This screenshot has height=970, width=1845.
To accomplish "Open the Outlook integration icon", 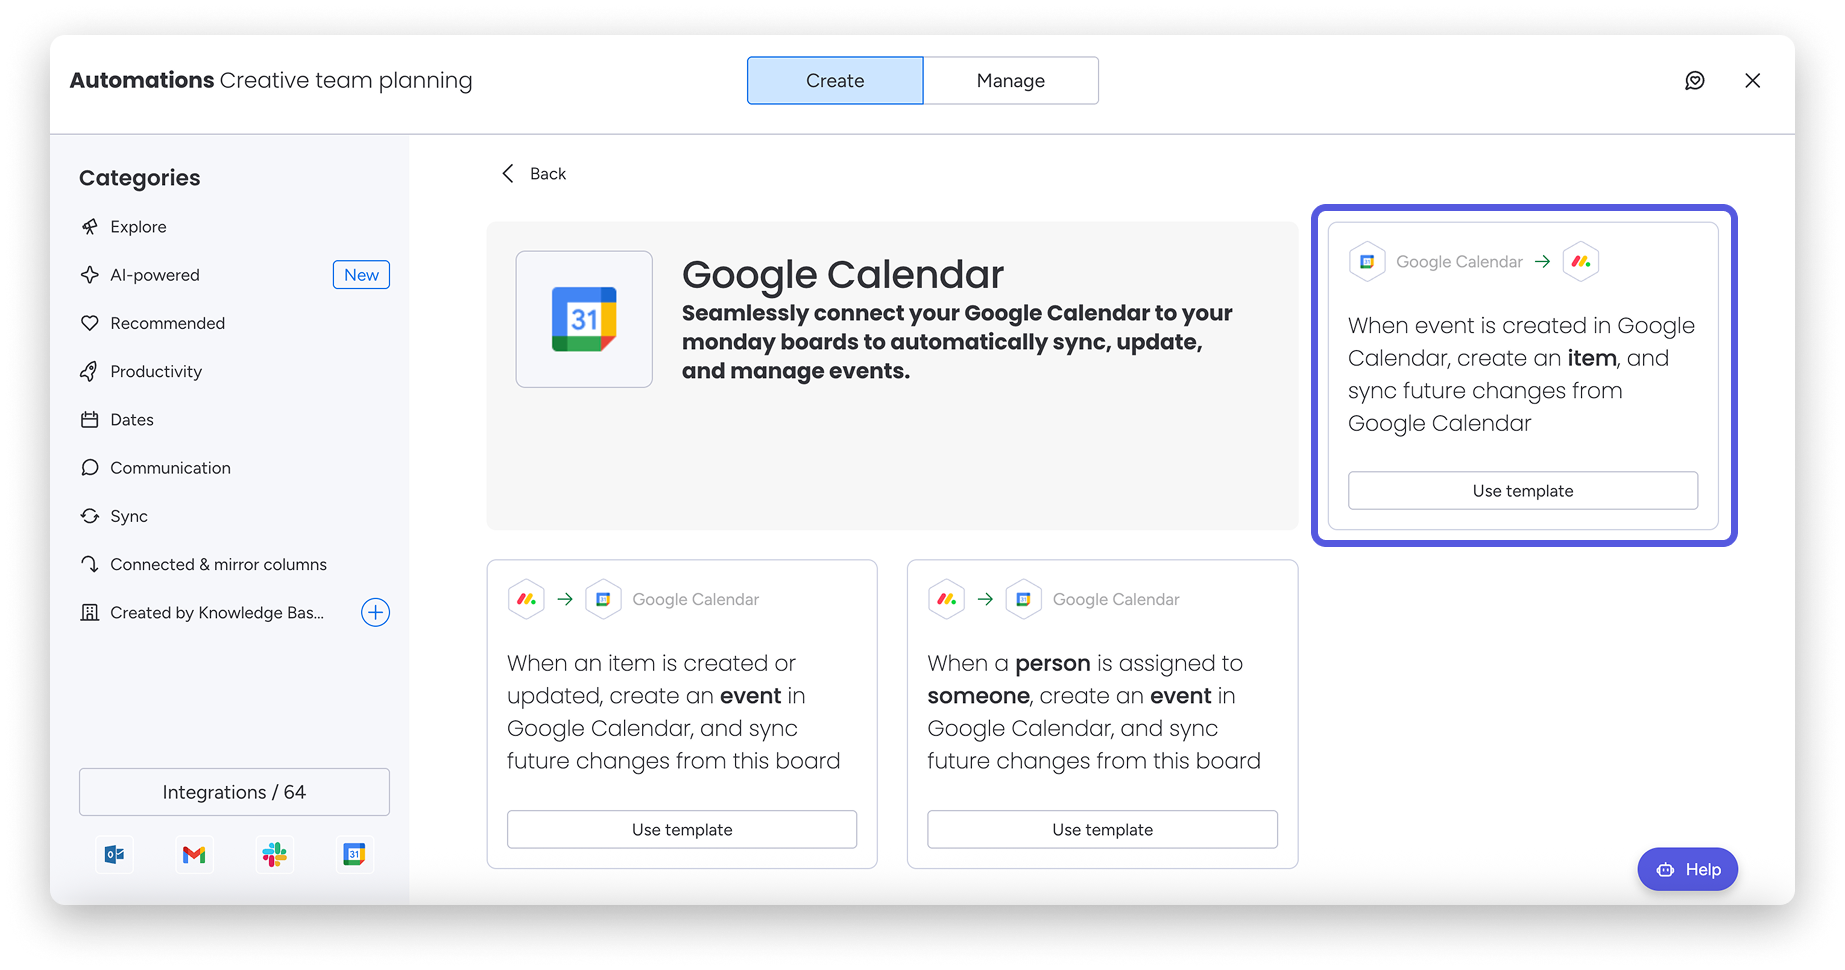I will click(x=115, y=854).
